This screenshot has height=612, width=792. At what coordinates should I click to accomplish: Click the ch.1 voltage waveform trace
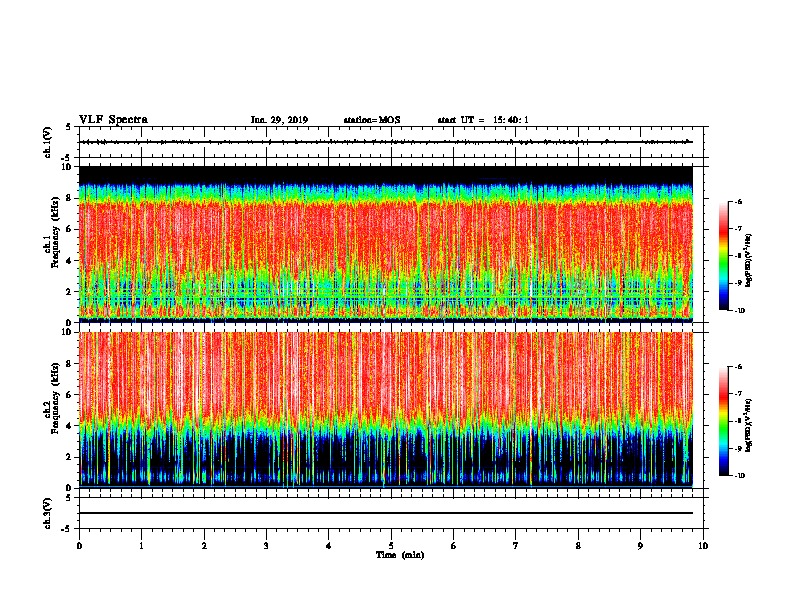pyautogui.click(x=386, y=142)
